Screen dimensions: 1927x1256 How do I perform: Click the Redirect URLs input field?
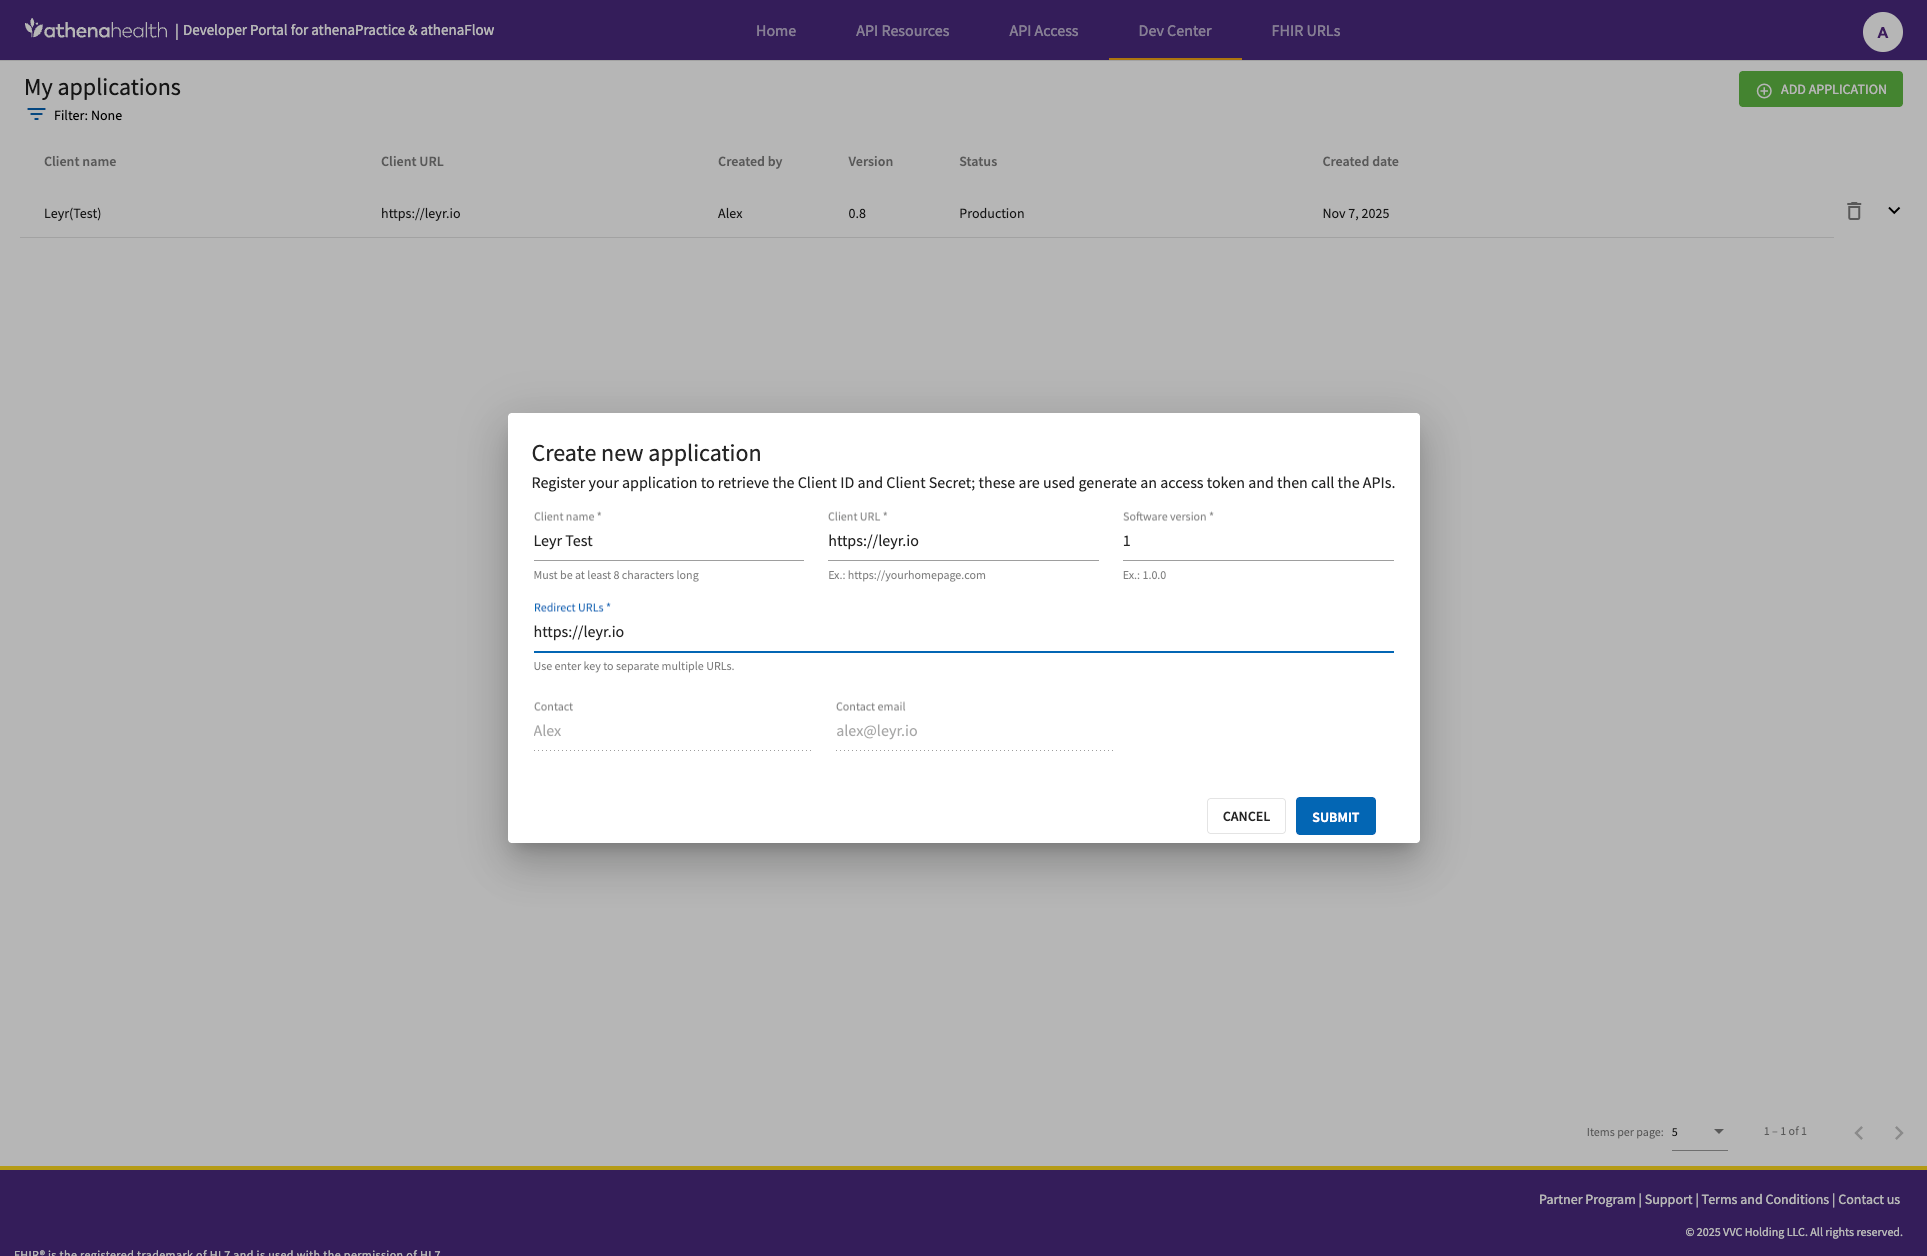(962, 632)
